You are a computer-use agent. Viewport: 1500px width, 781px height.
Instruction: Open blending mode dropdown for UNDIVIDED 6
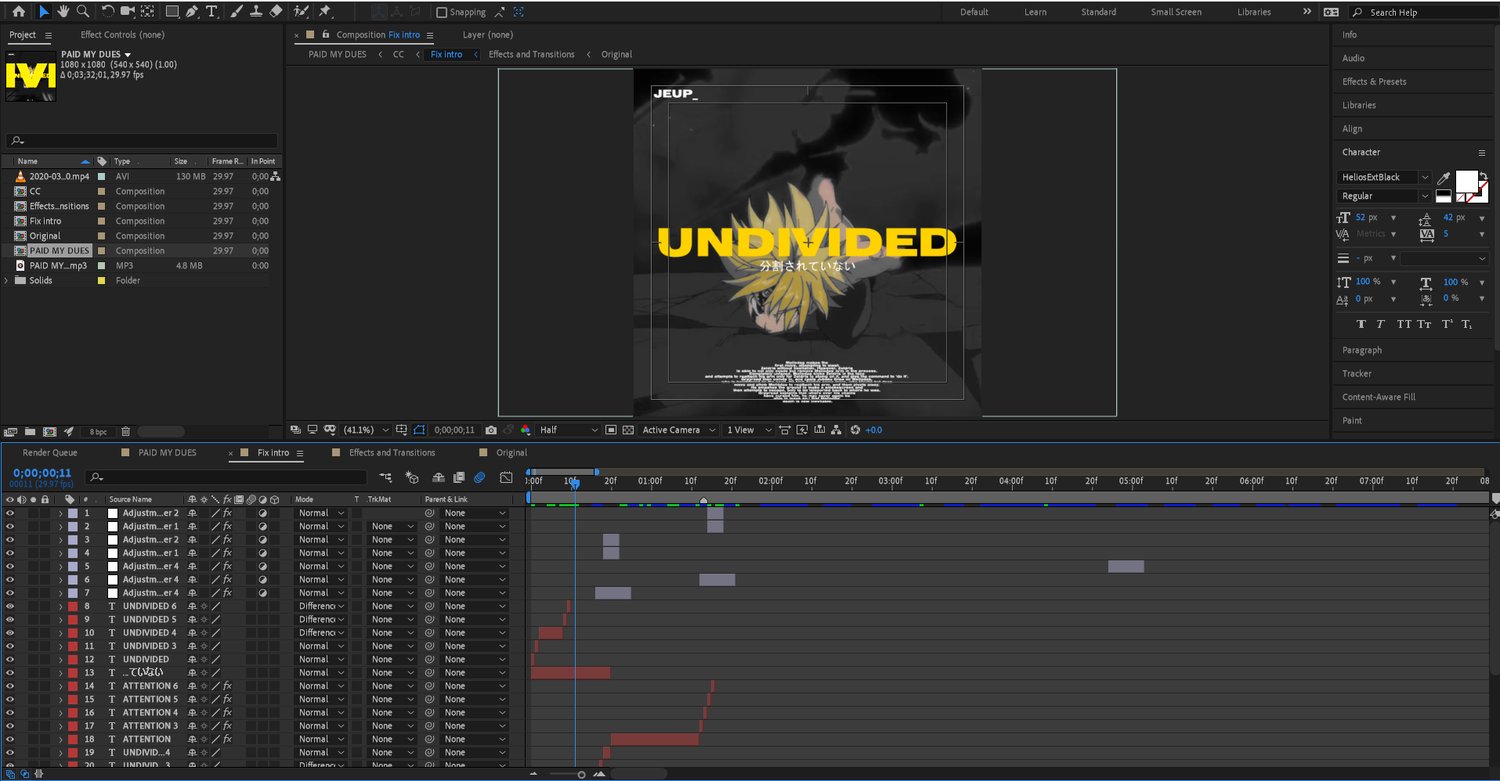click(321, 606)
